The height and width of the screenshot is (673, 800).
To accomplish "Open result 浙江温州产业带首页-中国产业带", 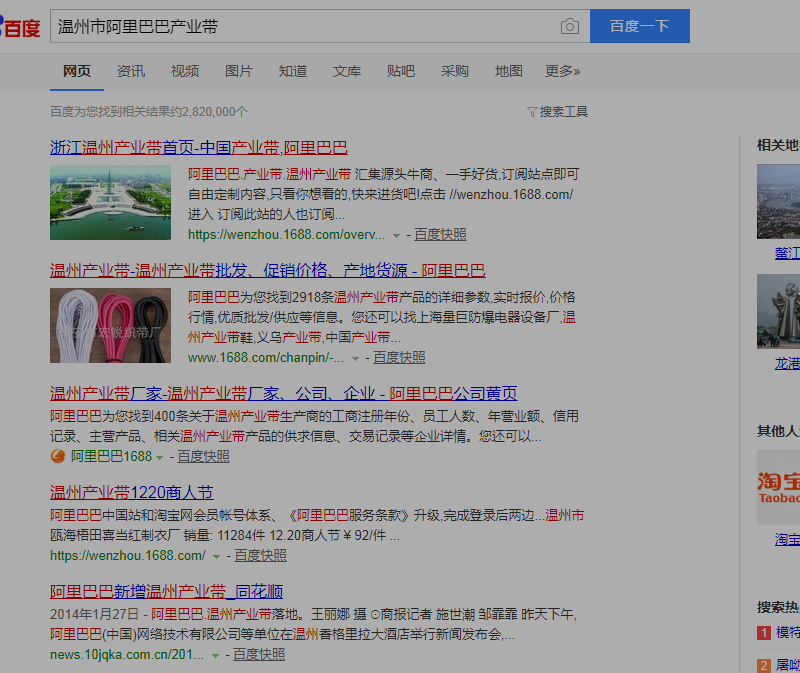I will pos(198,147).
